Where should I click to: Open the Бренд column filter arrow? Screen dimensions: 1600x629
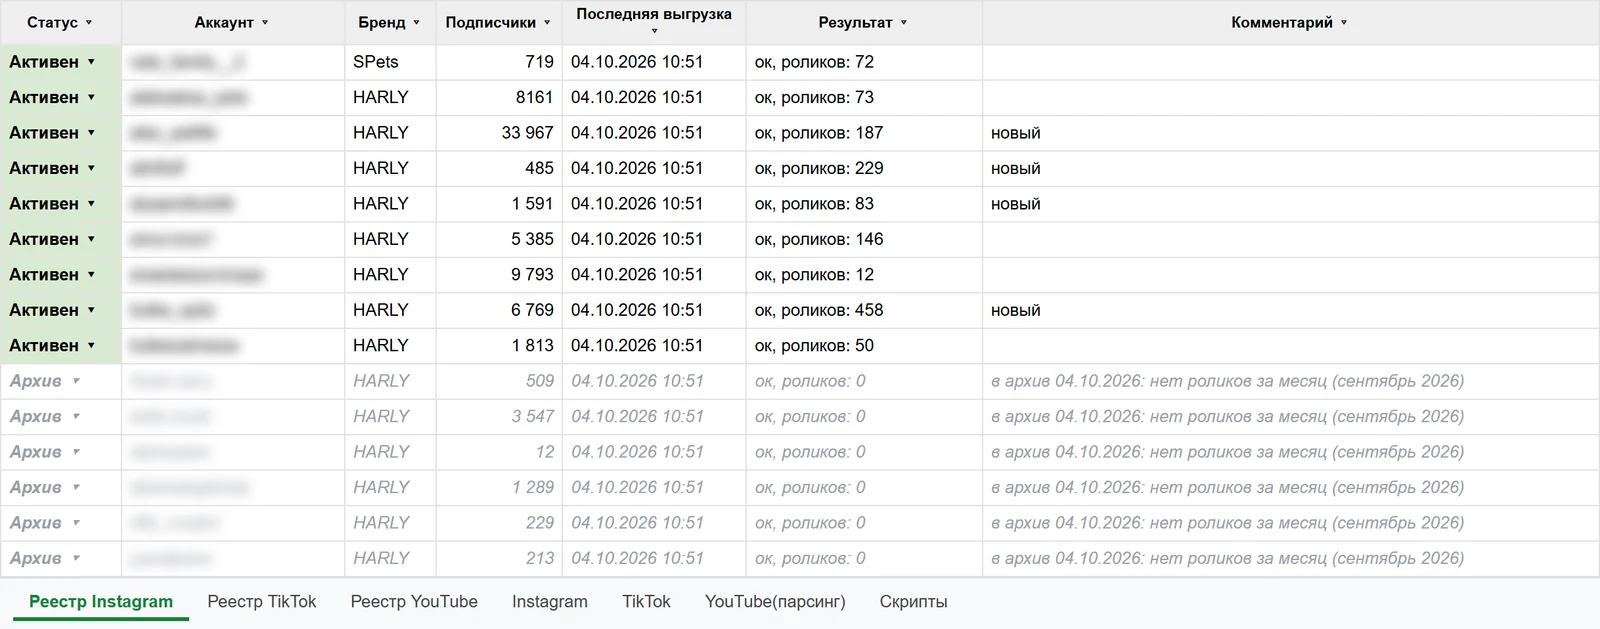[417, 22]
